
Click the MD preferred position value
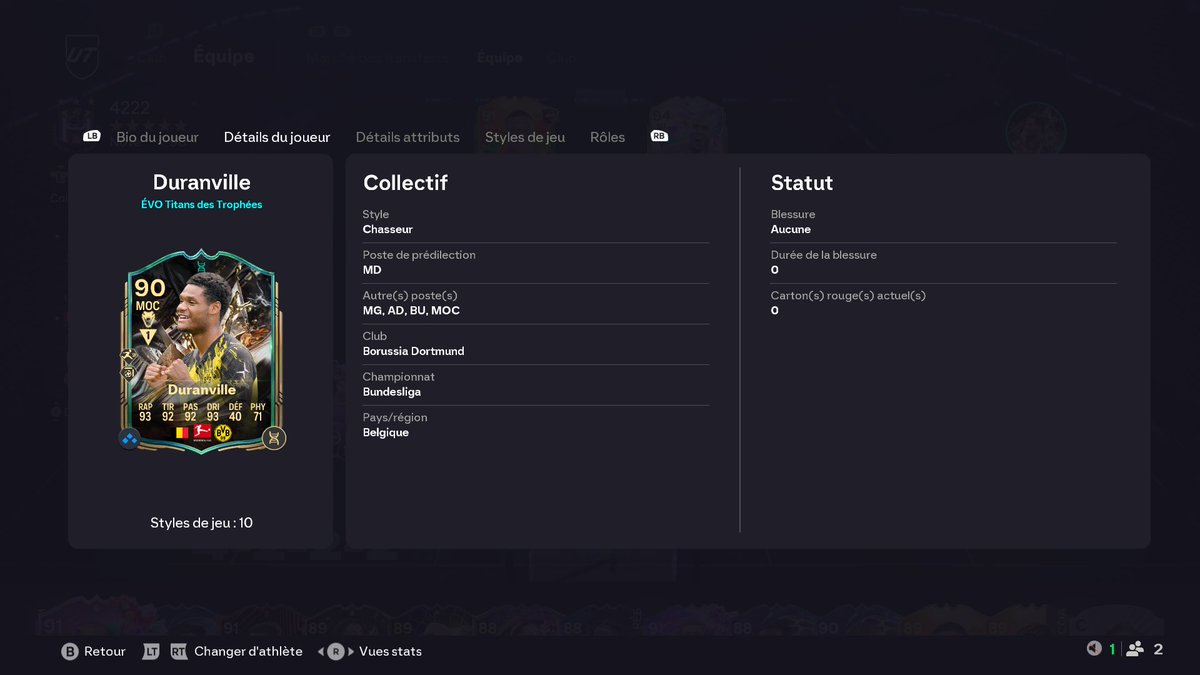[x=372, y=270]
